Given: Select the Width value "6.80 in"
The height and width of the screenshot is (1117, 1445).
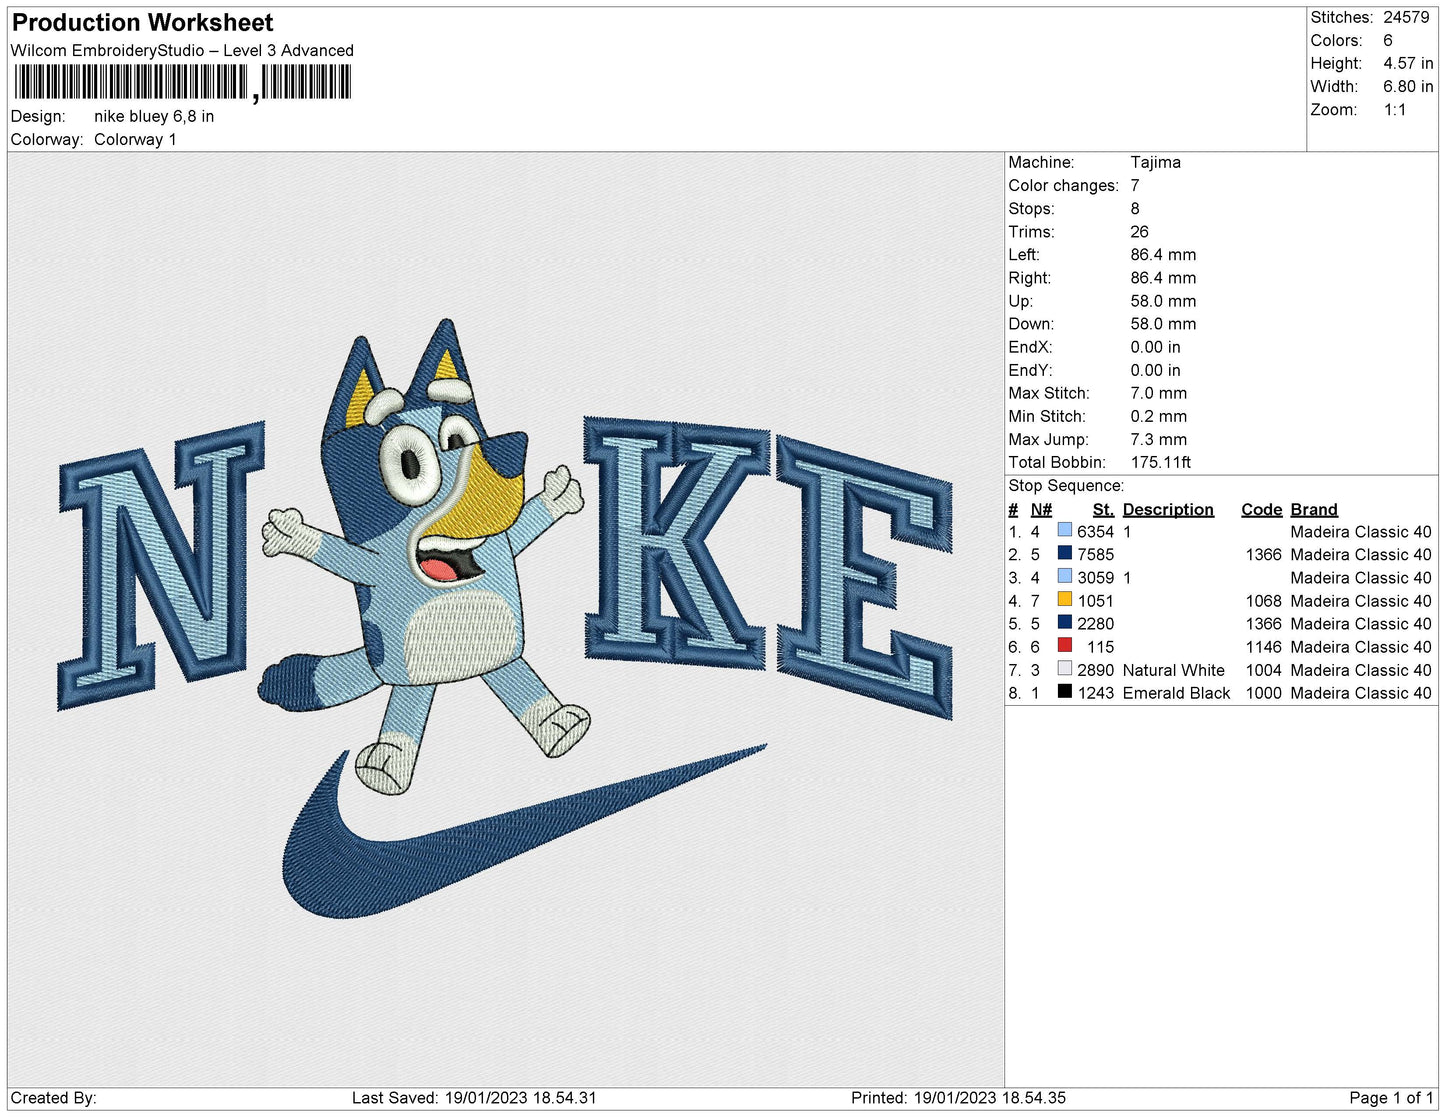Looking at the screenshot, I should (1408, 86).
